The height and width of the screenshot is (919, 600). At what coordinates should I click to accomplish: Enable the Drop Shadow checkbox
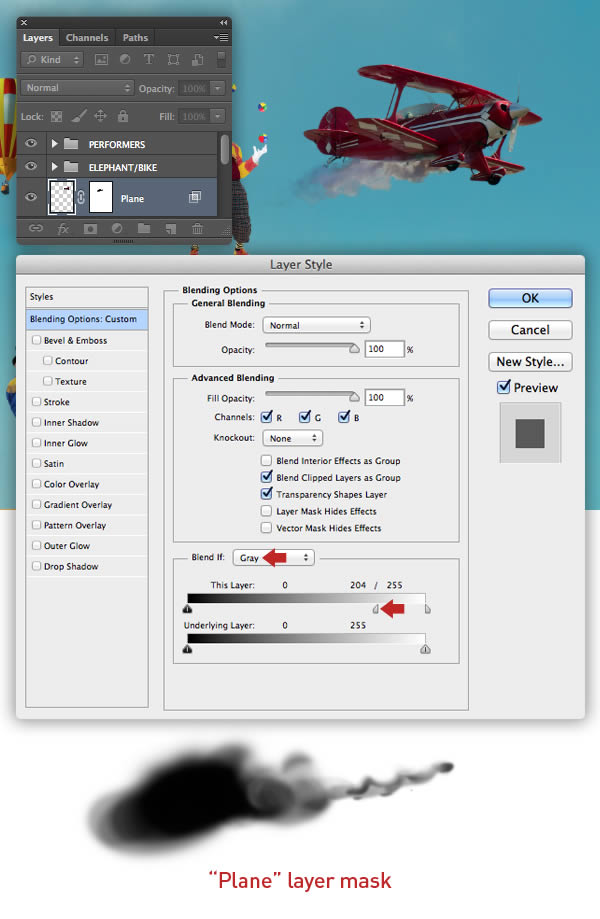(36, 566)
